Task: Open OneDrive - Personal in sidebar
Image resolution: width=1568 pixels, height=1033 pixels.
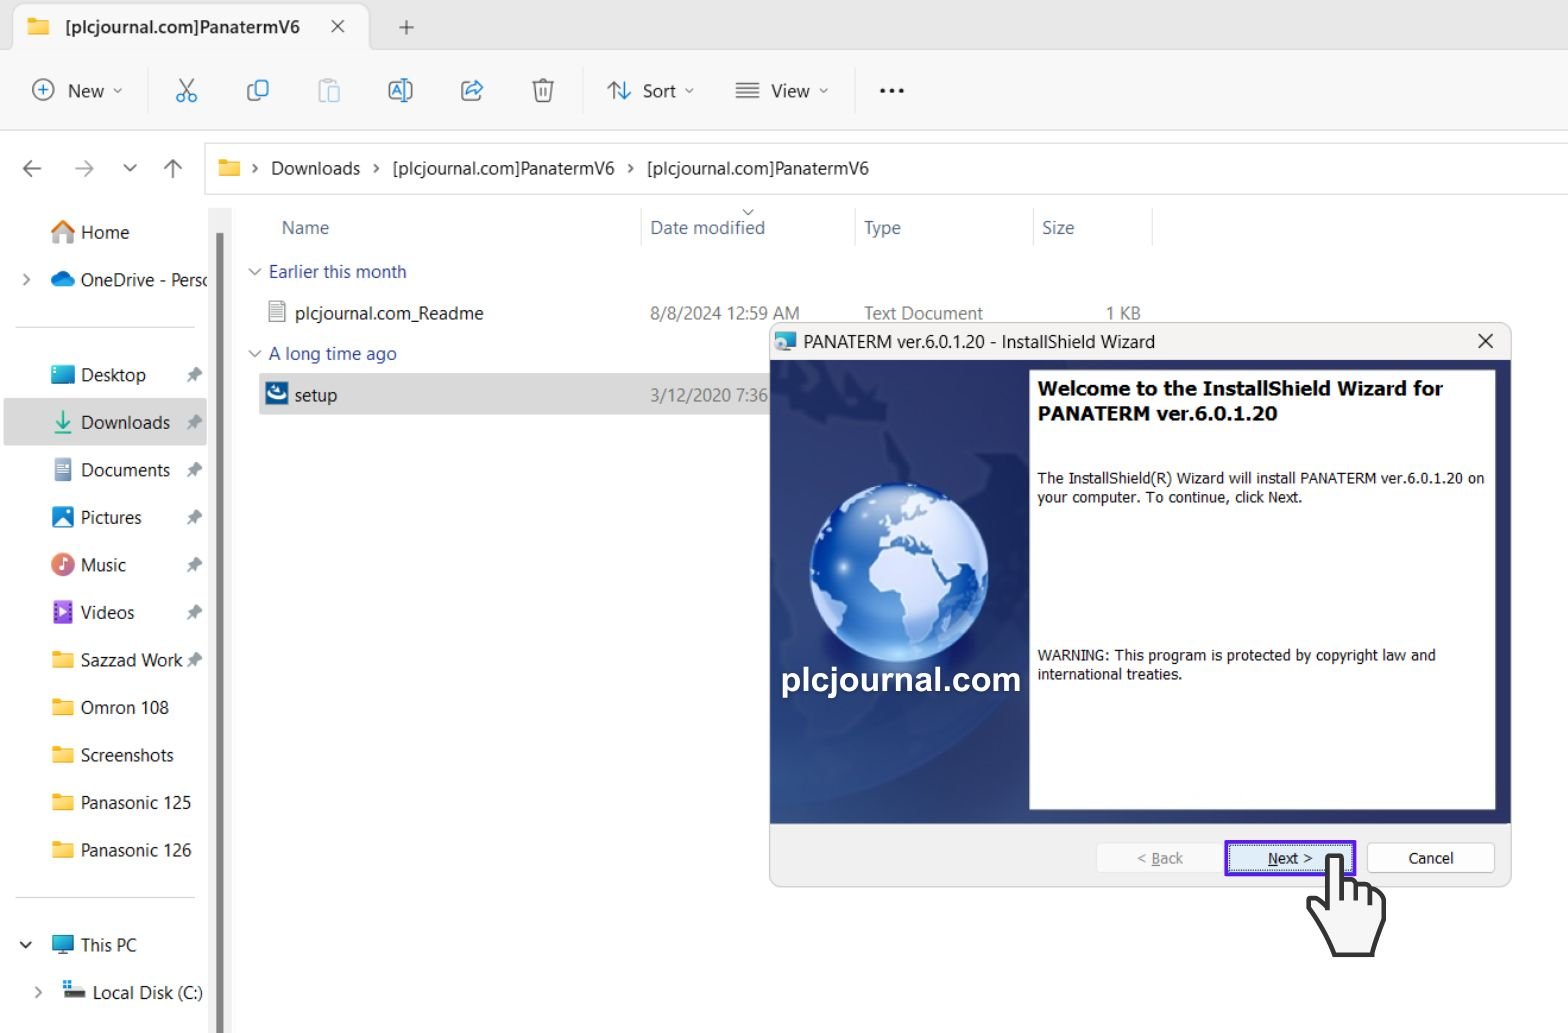Action: point(128,280)
